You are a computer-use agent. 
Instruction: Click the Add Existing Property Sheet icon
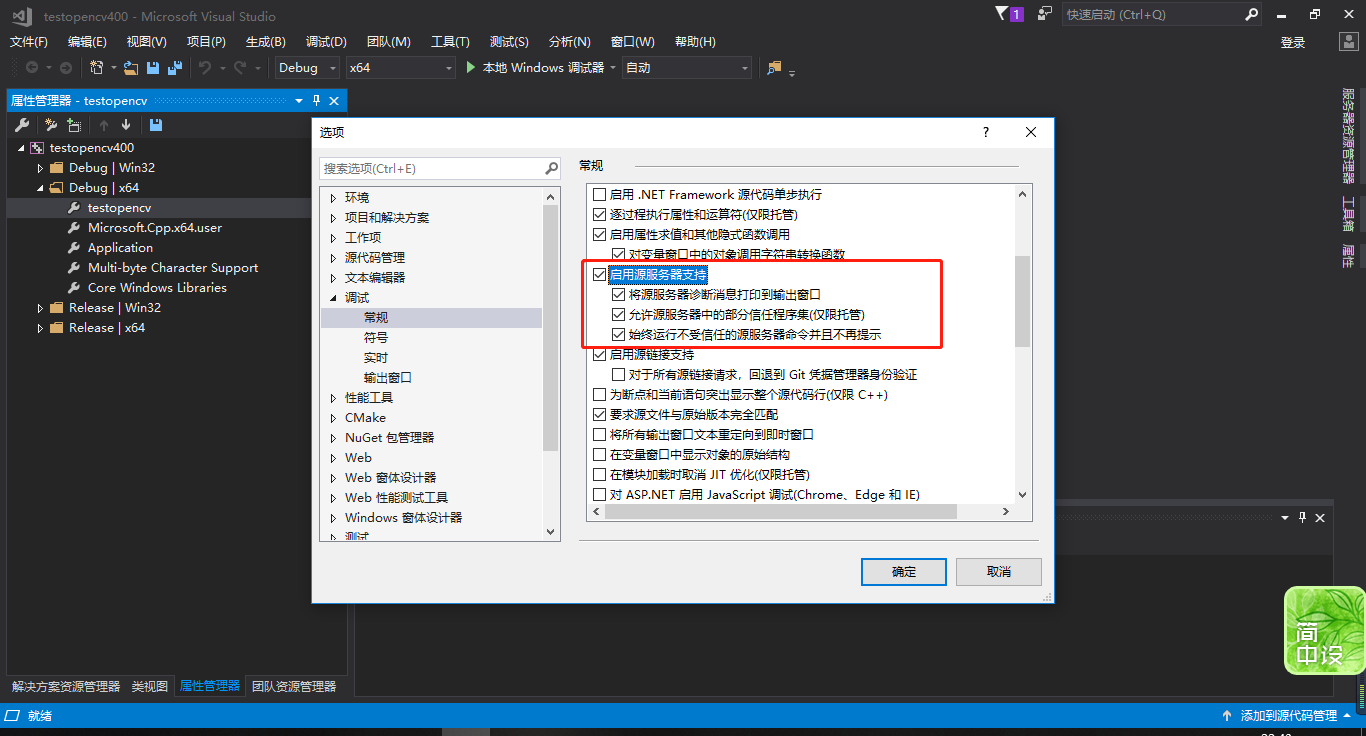74,125
